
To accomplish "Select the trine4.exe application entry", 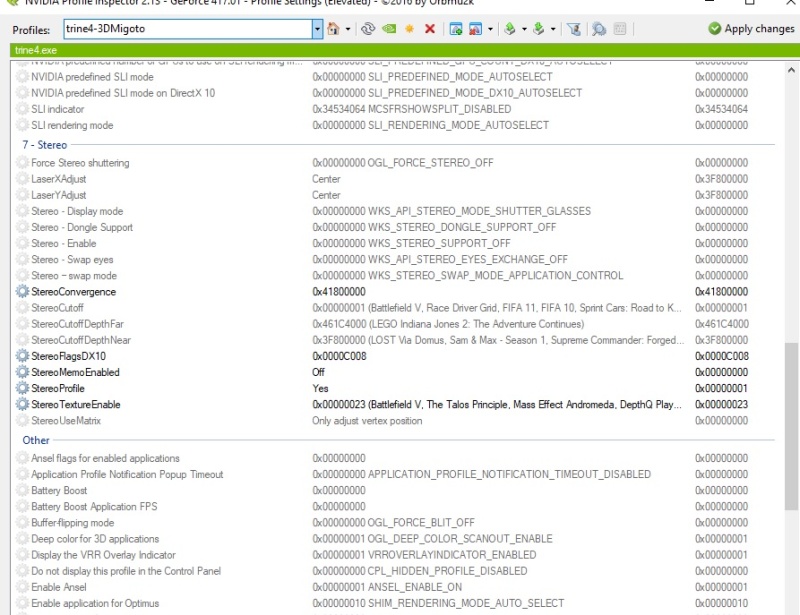I will (x=36, y=50).
